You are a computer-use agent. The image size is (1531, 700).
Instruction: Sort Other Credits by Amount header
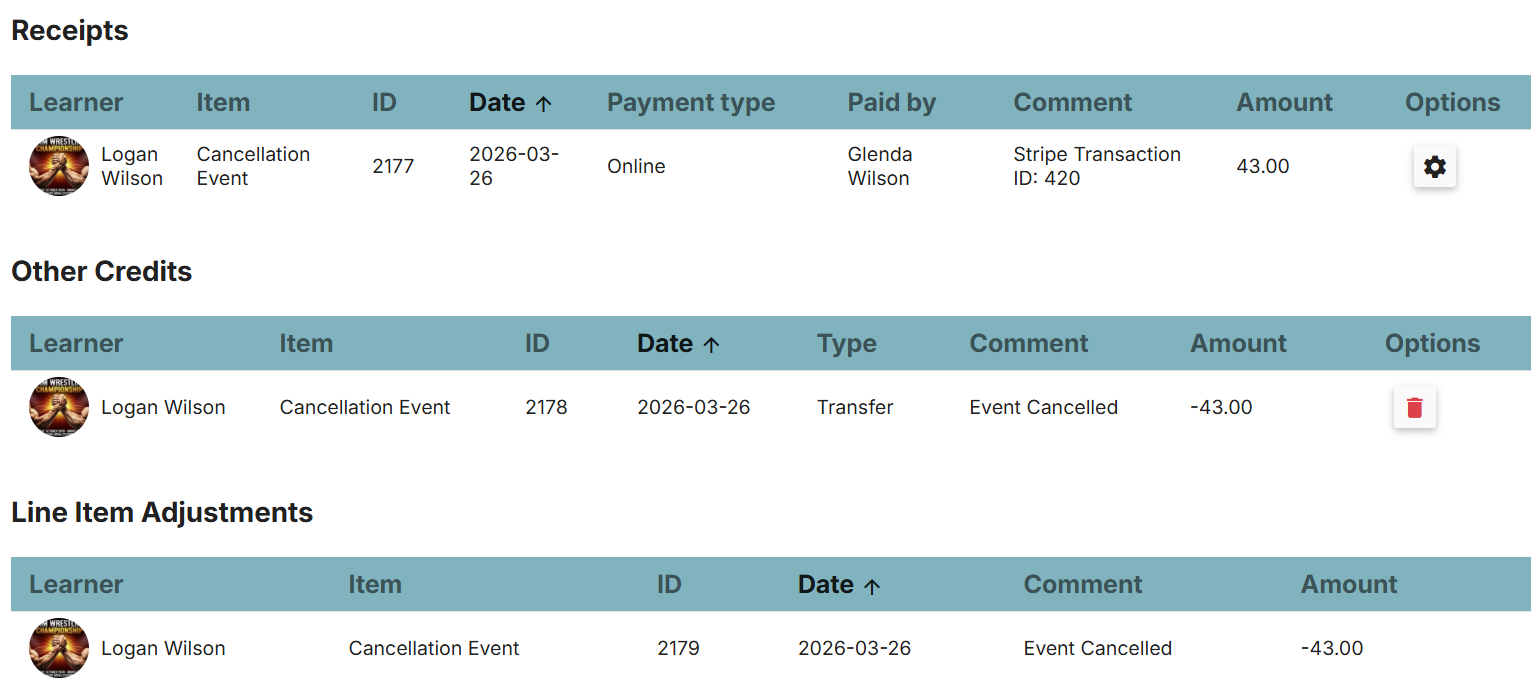point(1238,344)
